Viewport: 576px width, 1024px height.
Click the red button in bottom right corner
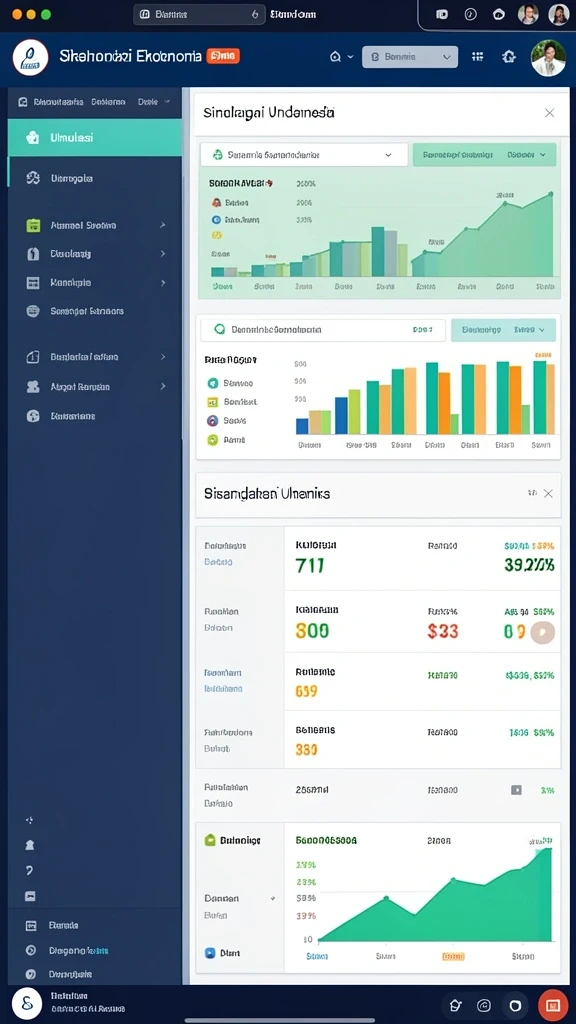[x=552, y=1005]
